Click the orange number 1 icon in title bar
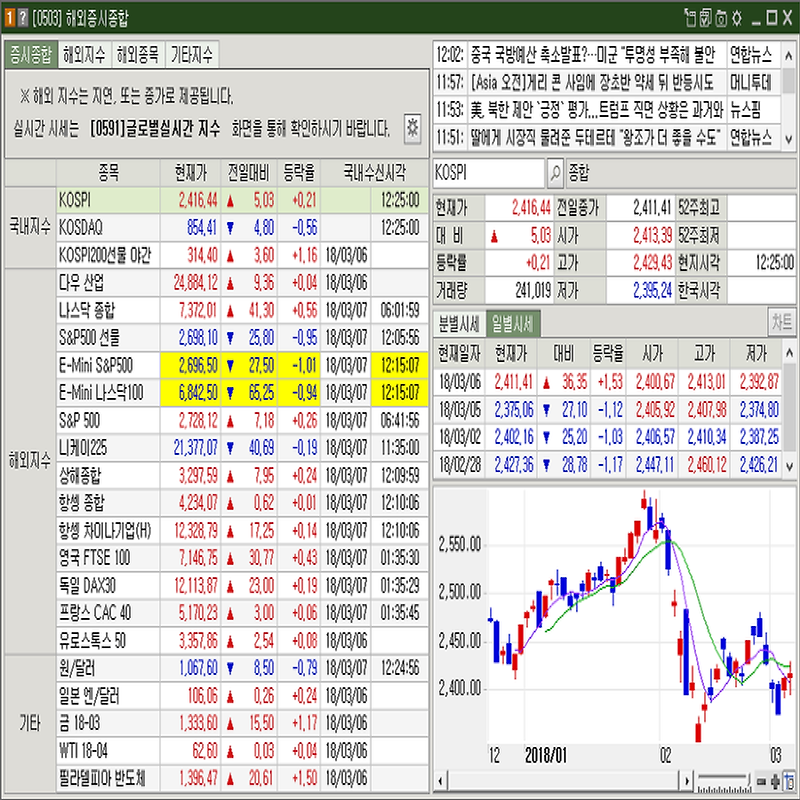The image size is (800, 800). (x=10, y=18)
